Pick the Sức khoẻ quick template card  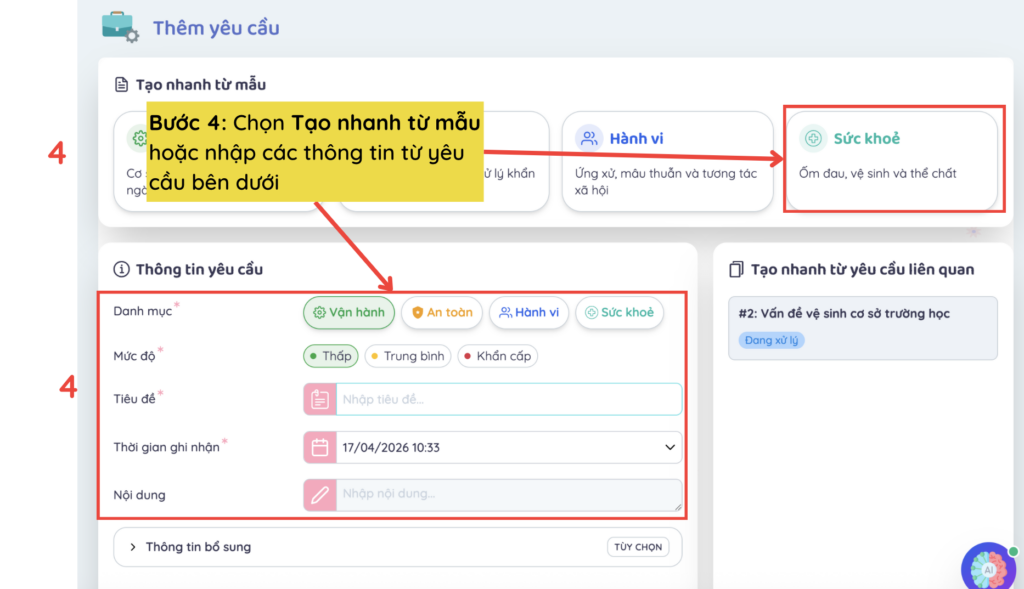892,160
